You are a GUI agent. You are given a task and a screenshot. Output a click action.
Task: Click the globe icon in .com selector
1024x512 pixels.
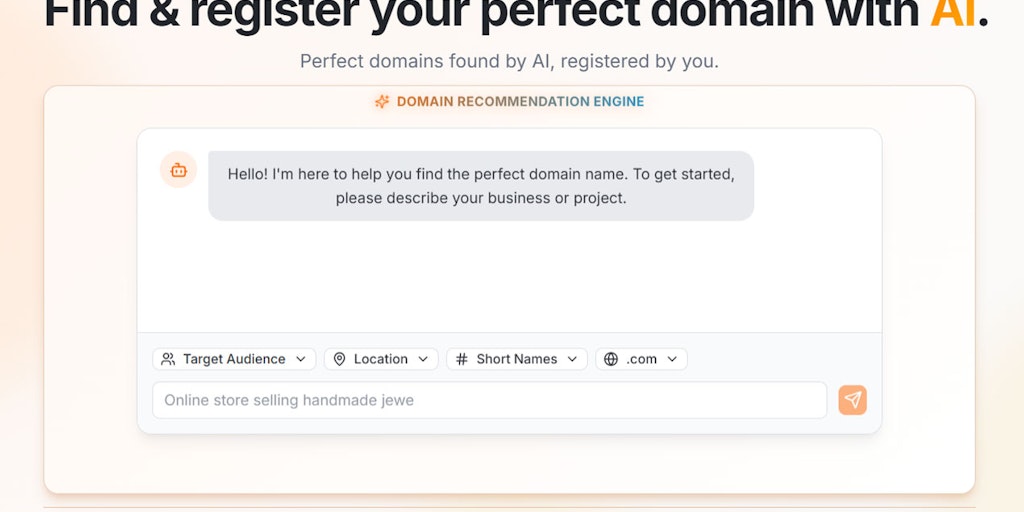(611, 359)
